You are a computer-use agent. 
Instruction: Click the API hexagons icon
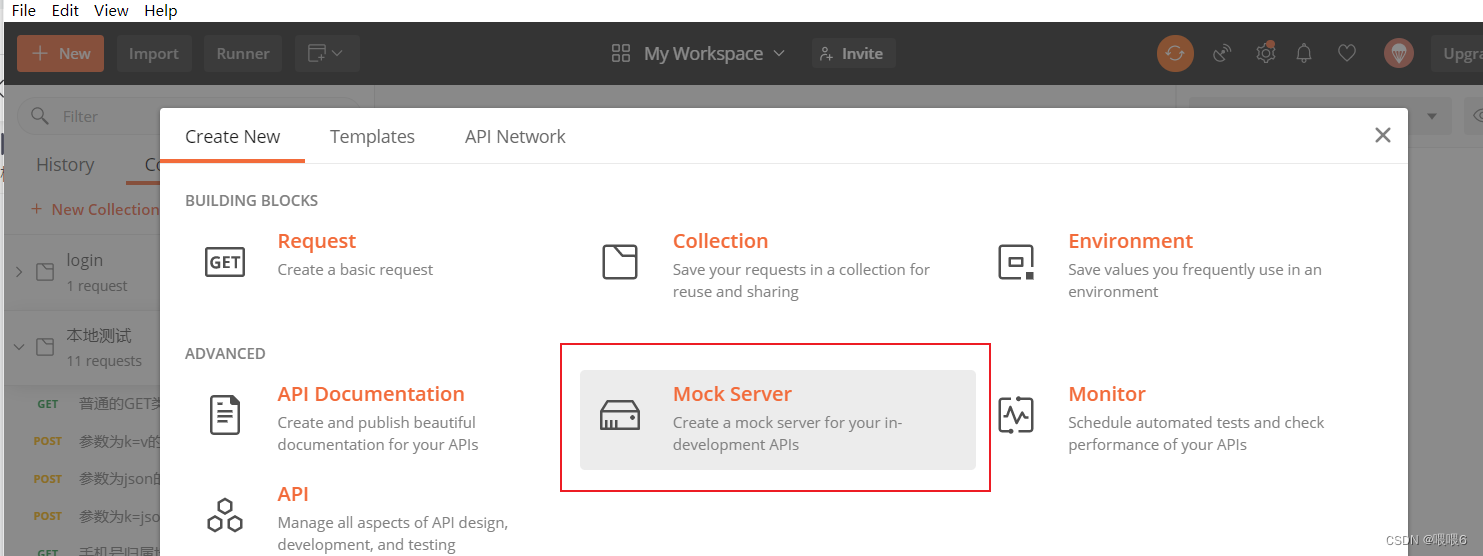pyautogui.click(x=225, y=514)
